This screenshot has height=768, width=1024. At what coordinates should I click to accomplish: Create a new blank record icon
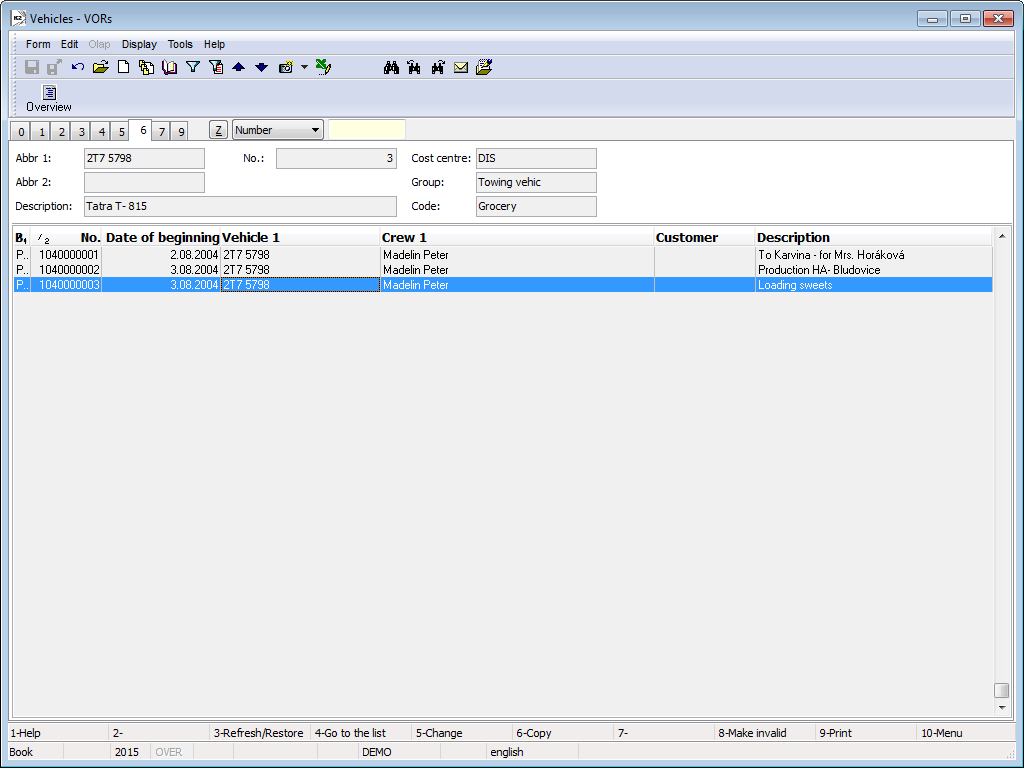pos(123,67)
